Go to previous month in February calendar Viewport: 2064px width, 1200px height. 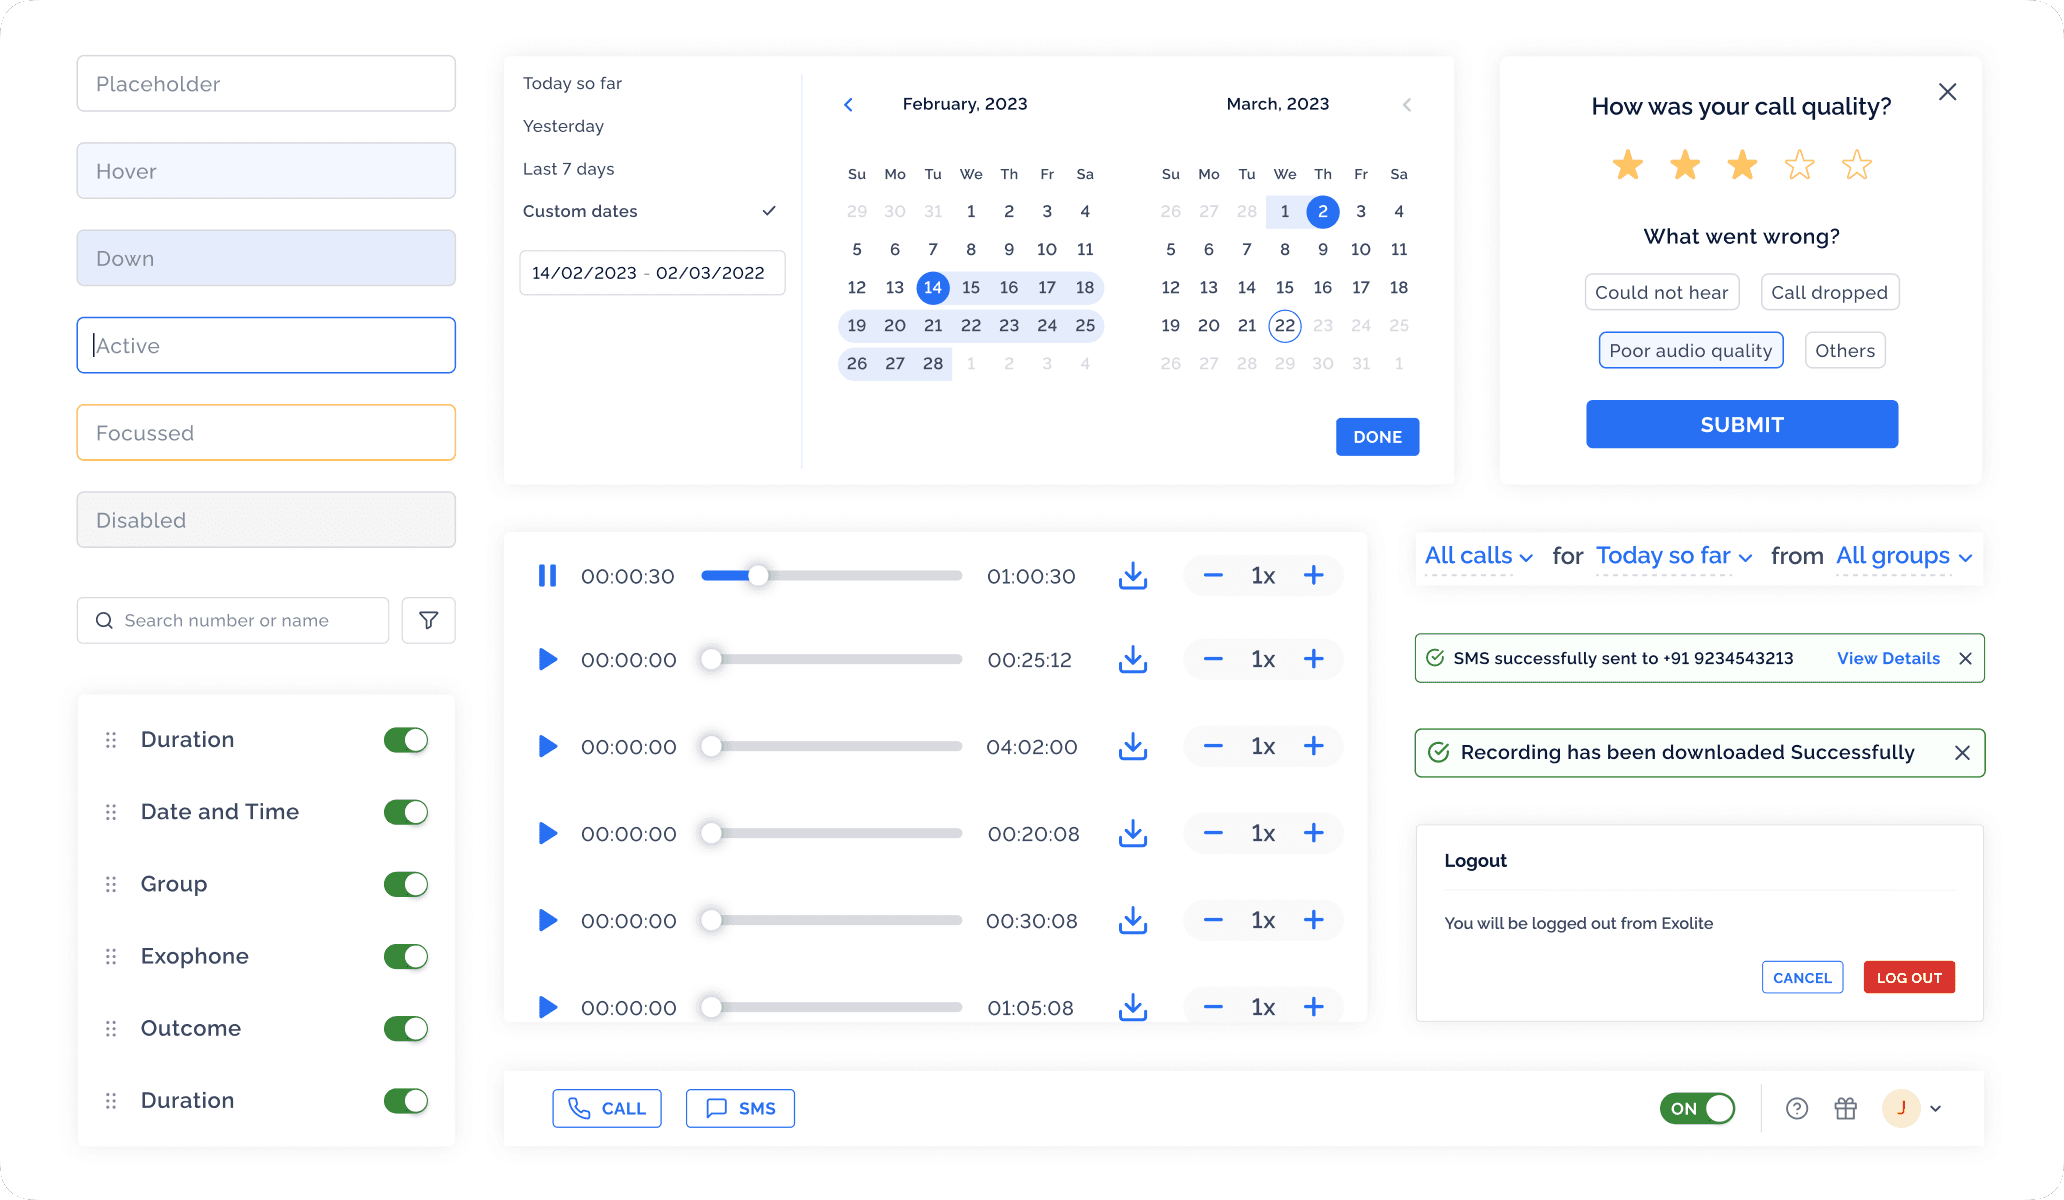[x=848, y=105]
